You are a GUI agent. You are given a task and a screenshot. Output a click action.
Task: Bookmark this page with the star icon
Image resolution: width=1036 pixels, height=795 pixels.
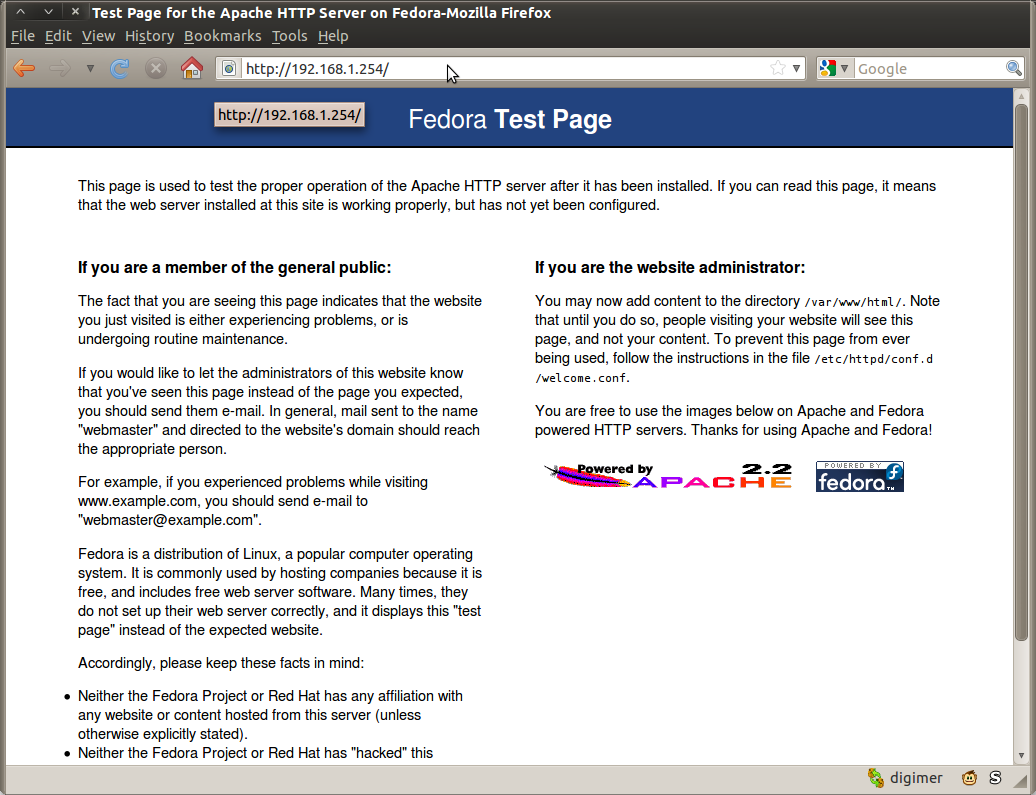(778, 68)
